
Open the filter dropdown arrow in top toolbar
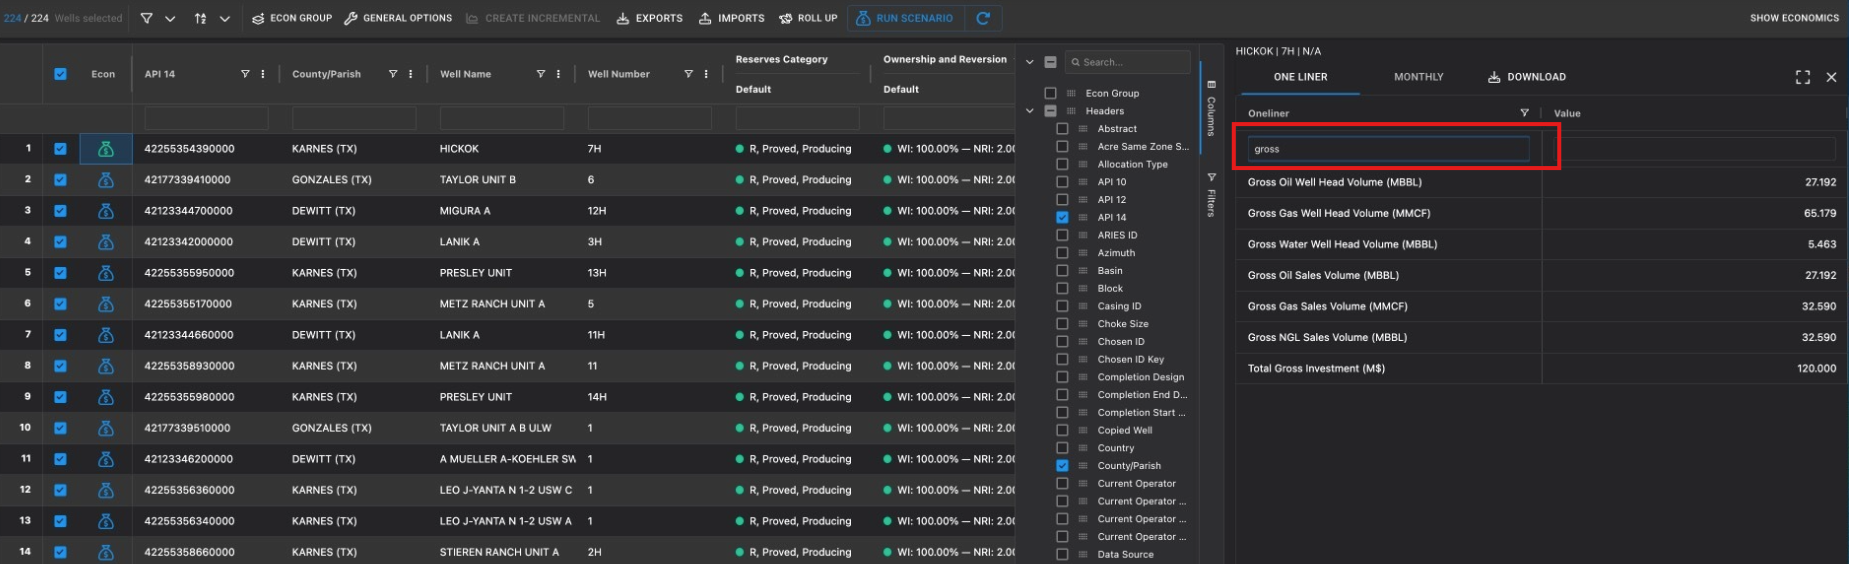[170, 18]
